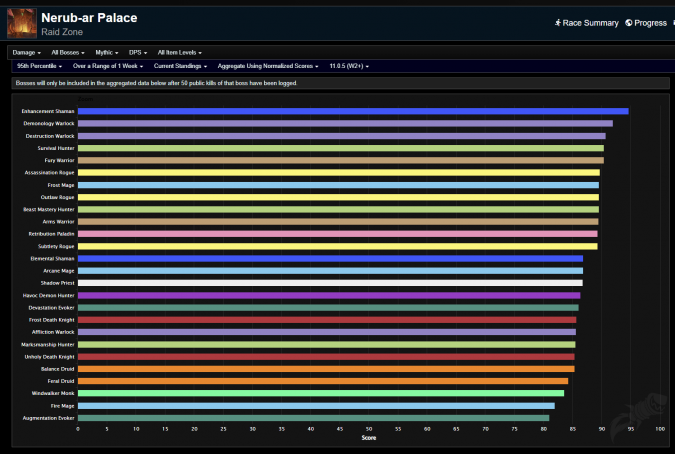Click the Marksmanship Hunter label
The width and height of the screenshot is (675, 454).
pos(47,344)
